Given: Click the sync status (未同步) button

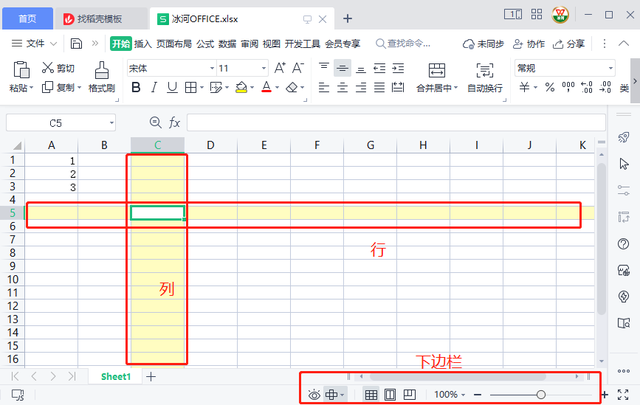Looking at the screenshot, I should pos(483,44).
